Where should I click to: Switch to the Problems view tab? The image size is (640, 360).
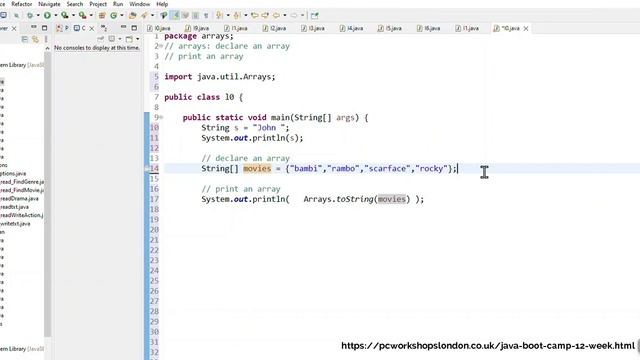[x=62, y=28]
